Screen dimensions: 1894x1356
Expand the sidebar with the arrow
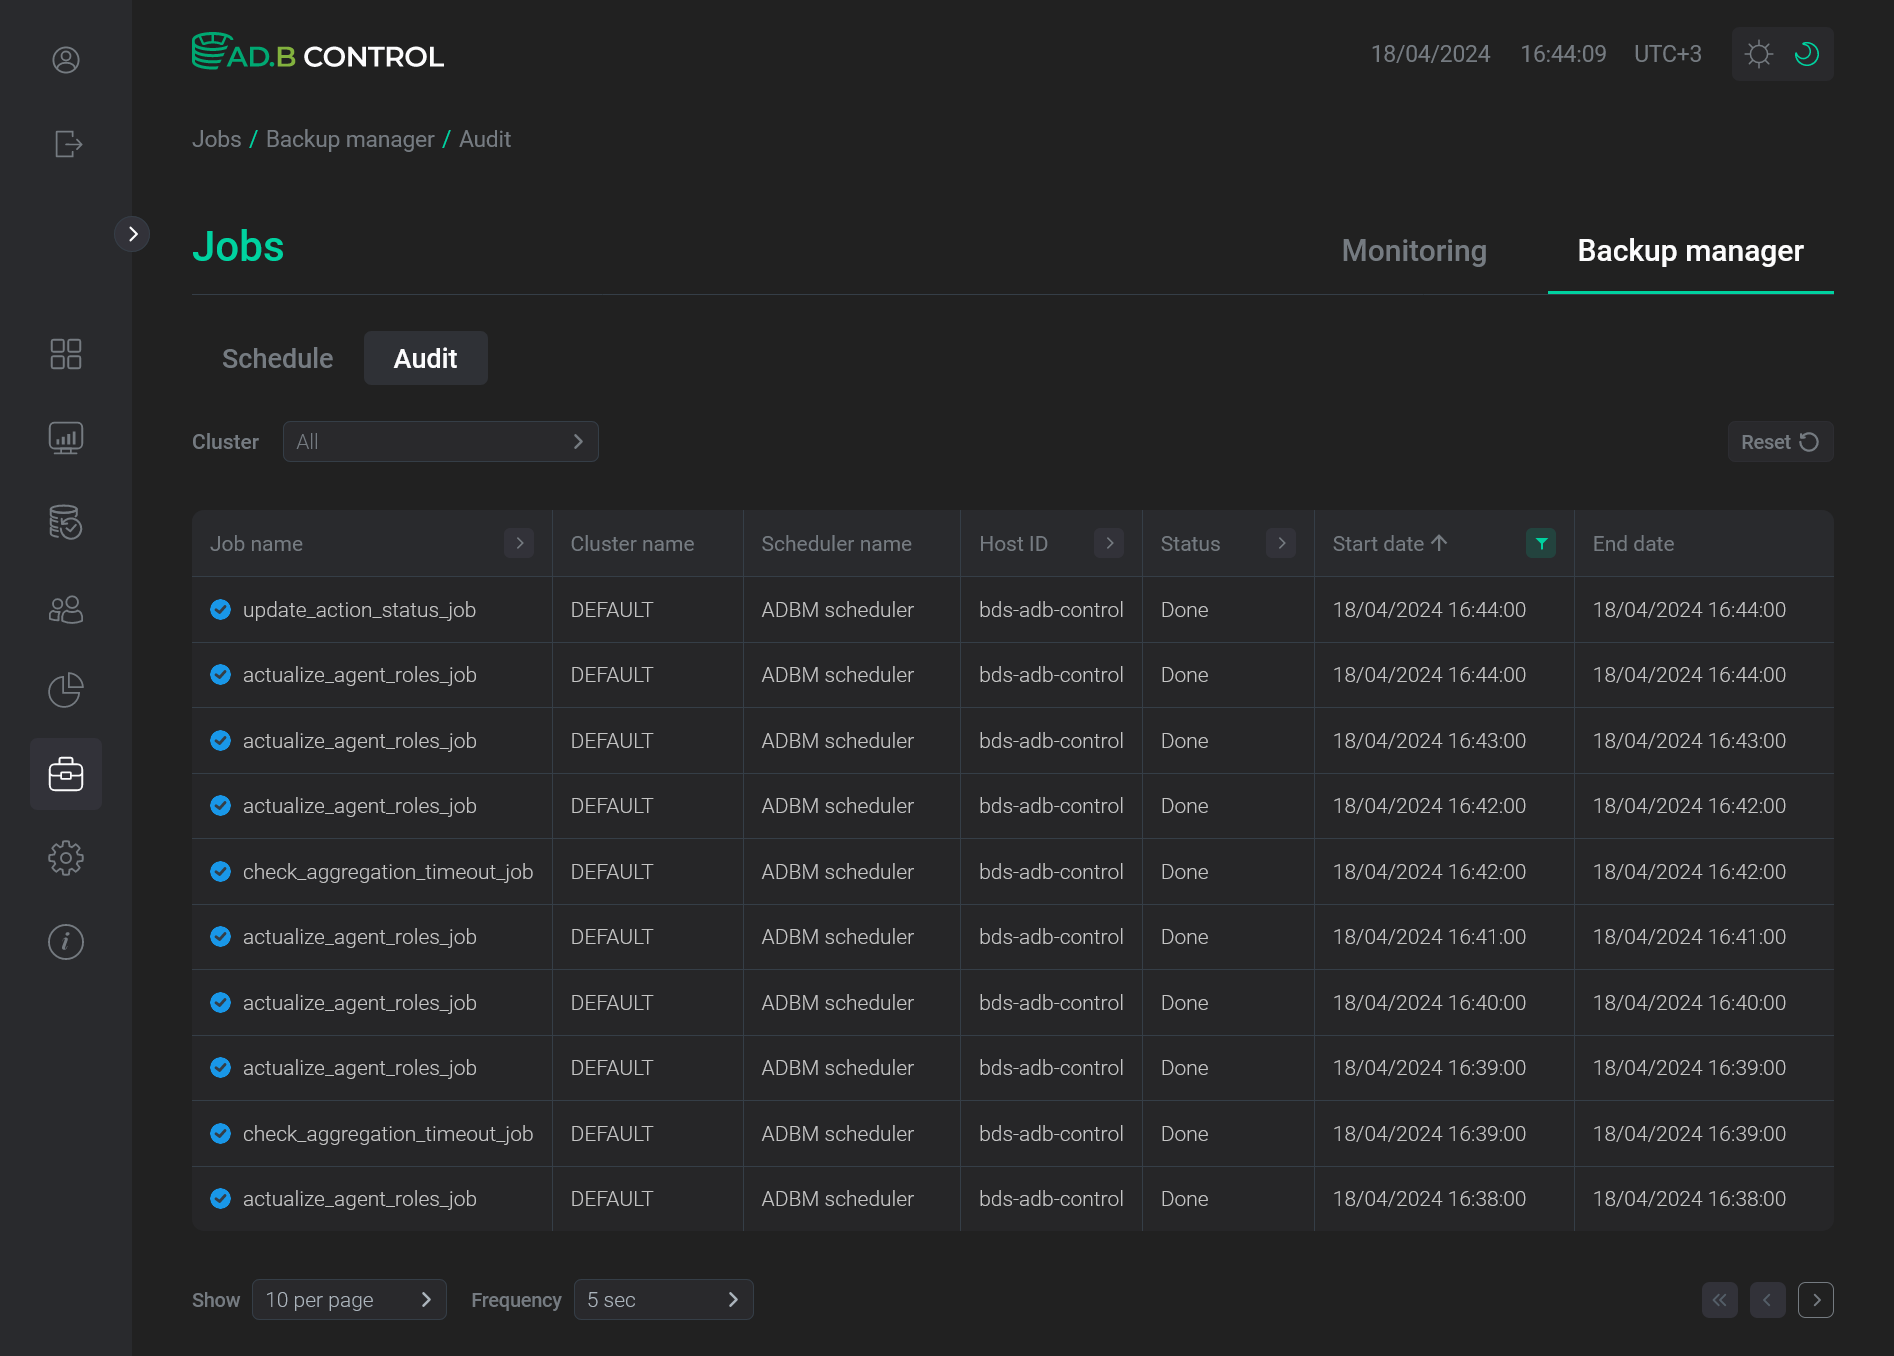(133, 233)
